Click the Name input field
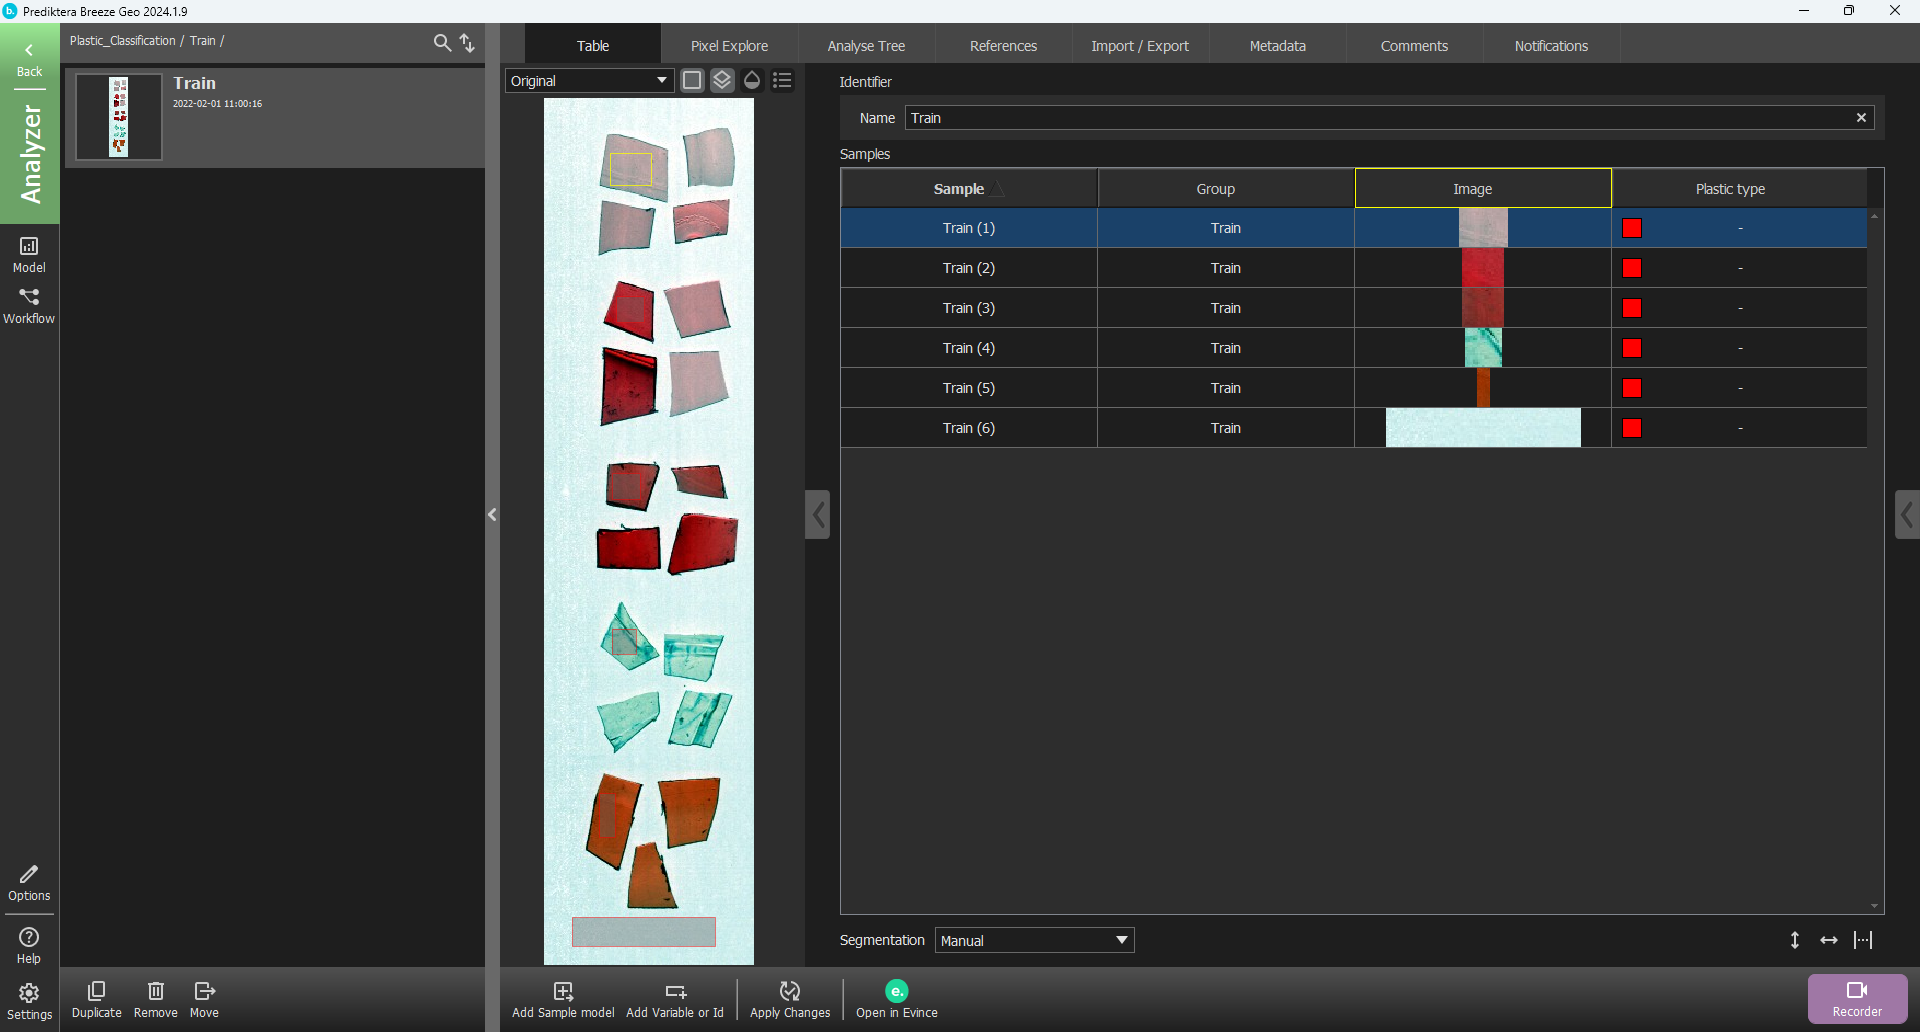The width and height of the screenshot is (1920, 1032). coord(1380,118)
